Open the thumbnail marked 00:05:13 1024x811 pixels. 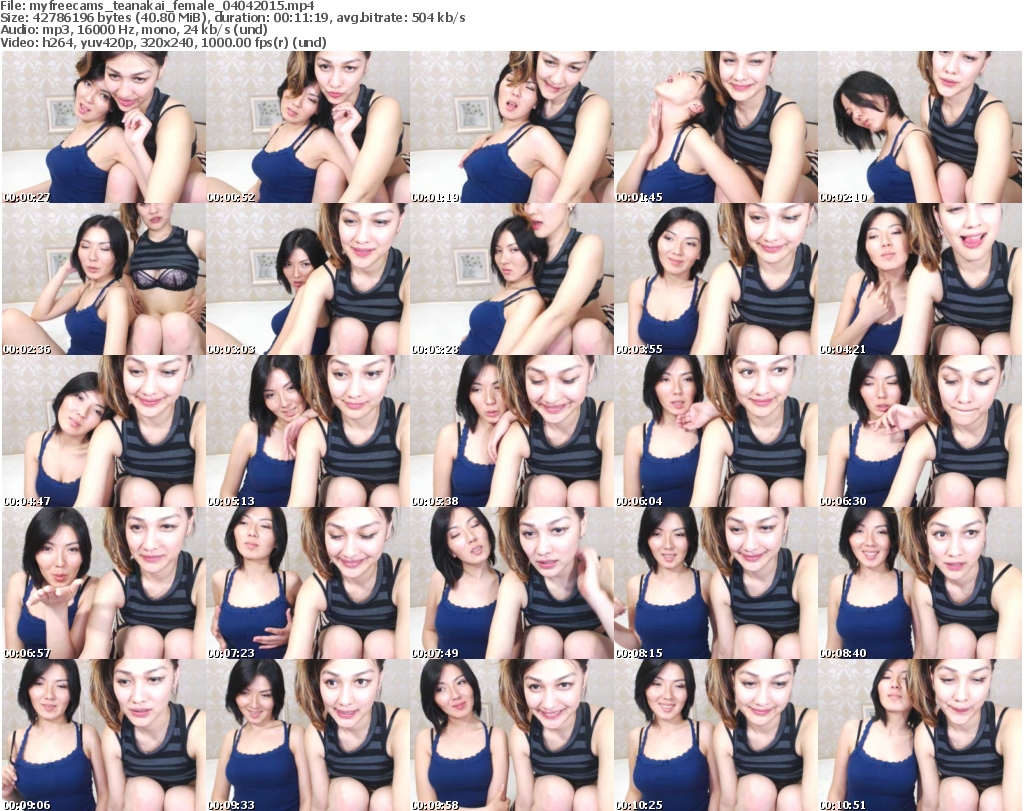[x=308, y=432]
